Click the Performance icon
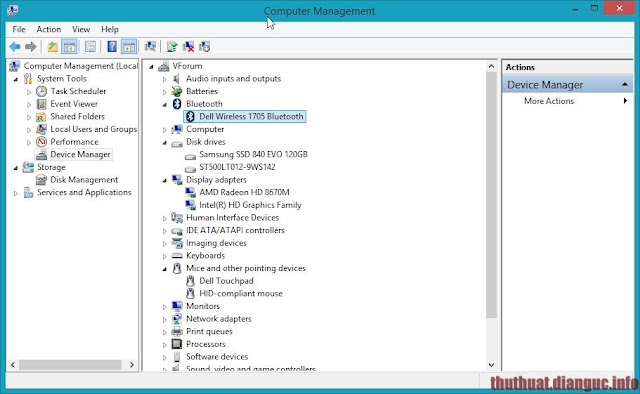 (x=41, y=142)
